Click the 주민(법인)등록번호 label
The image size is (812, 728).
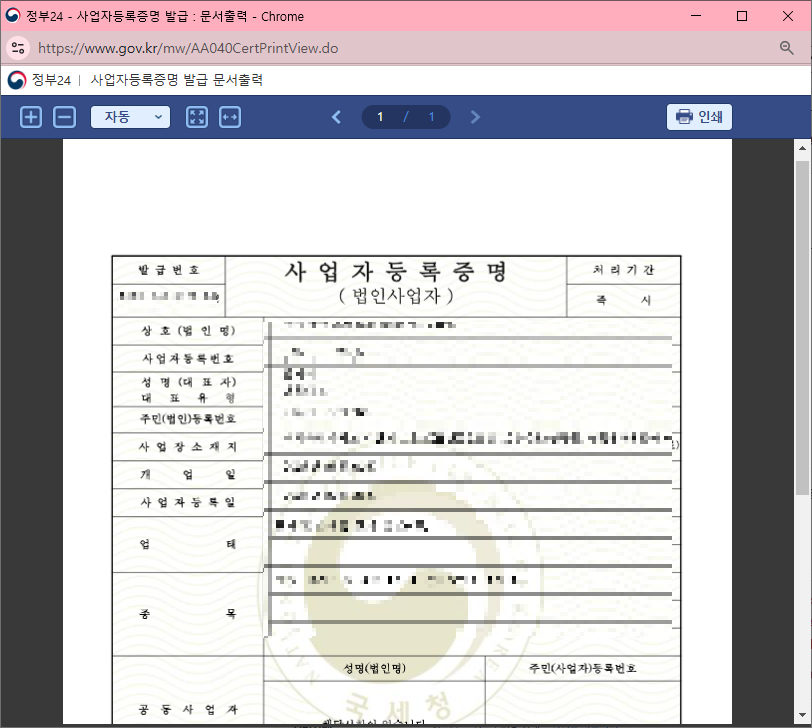tap(188, 418)
